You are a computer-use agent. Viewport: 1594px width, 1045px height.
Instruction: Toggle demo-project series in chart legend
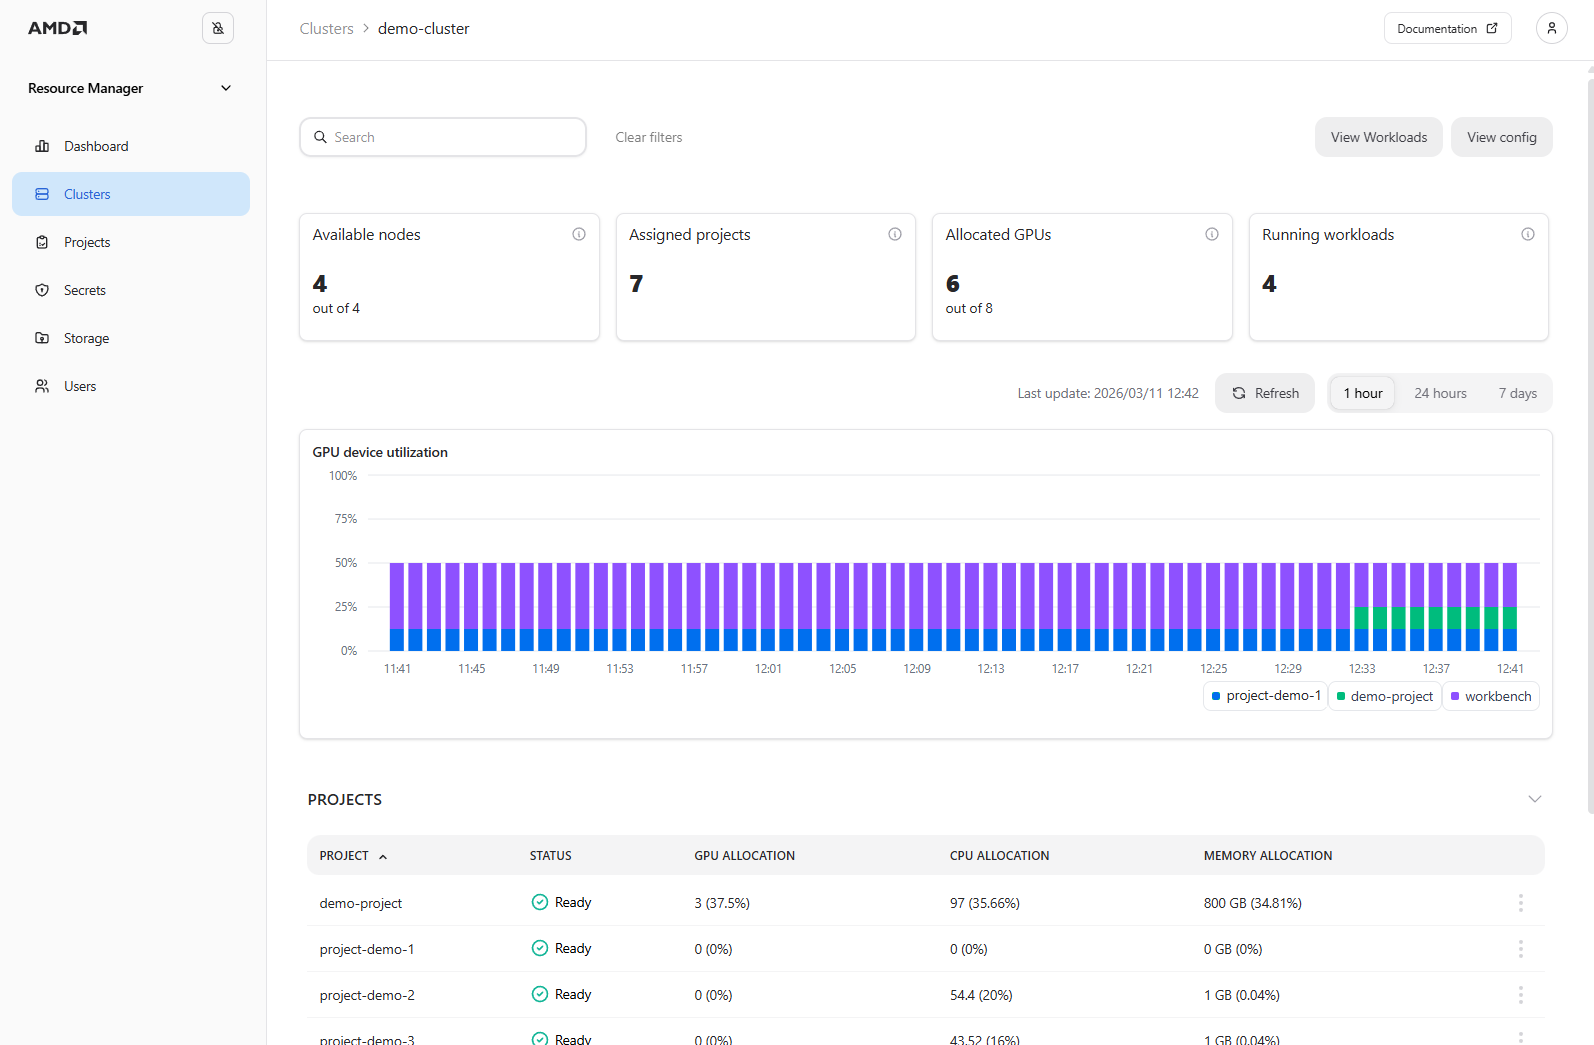point(1385,696)
